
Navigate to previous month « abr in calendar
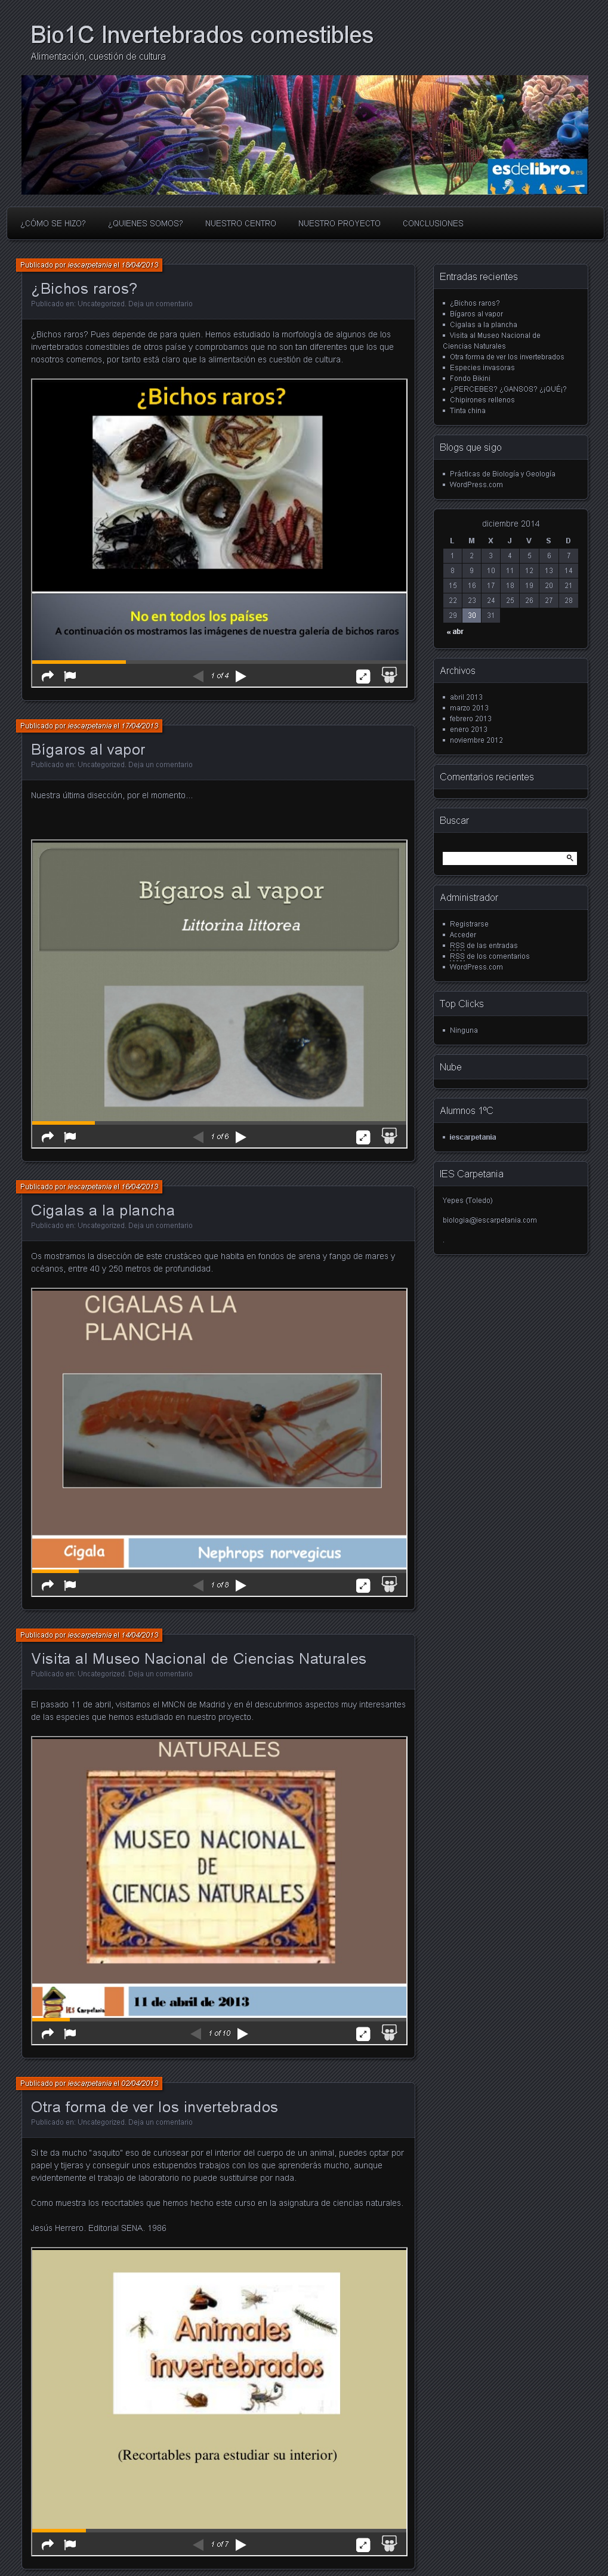click(x=455, y=632)
